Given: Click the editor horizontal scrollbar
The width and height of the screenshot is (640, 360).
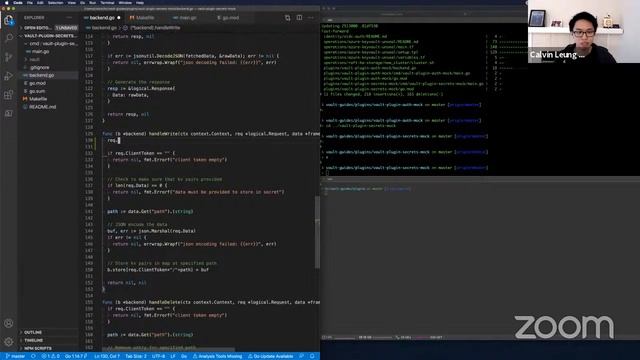Looking at the screenshot, I should click(x=168, y=349).
